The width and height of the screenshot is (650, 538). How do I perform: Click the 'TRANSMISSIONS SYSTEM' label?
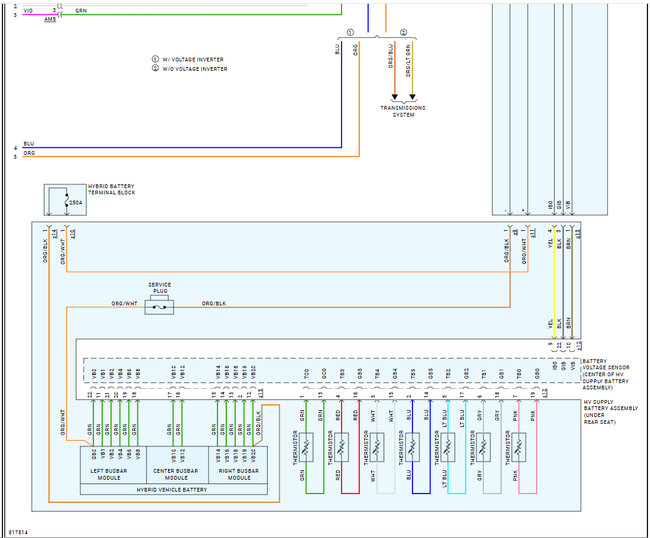point(403,111)
